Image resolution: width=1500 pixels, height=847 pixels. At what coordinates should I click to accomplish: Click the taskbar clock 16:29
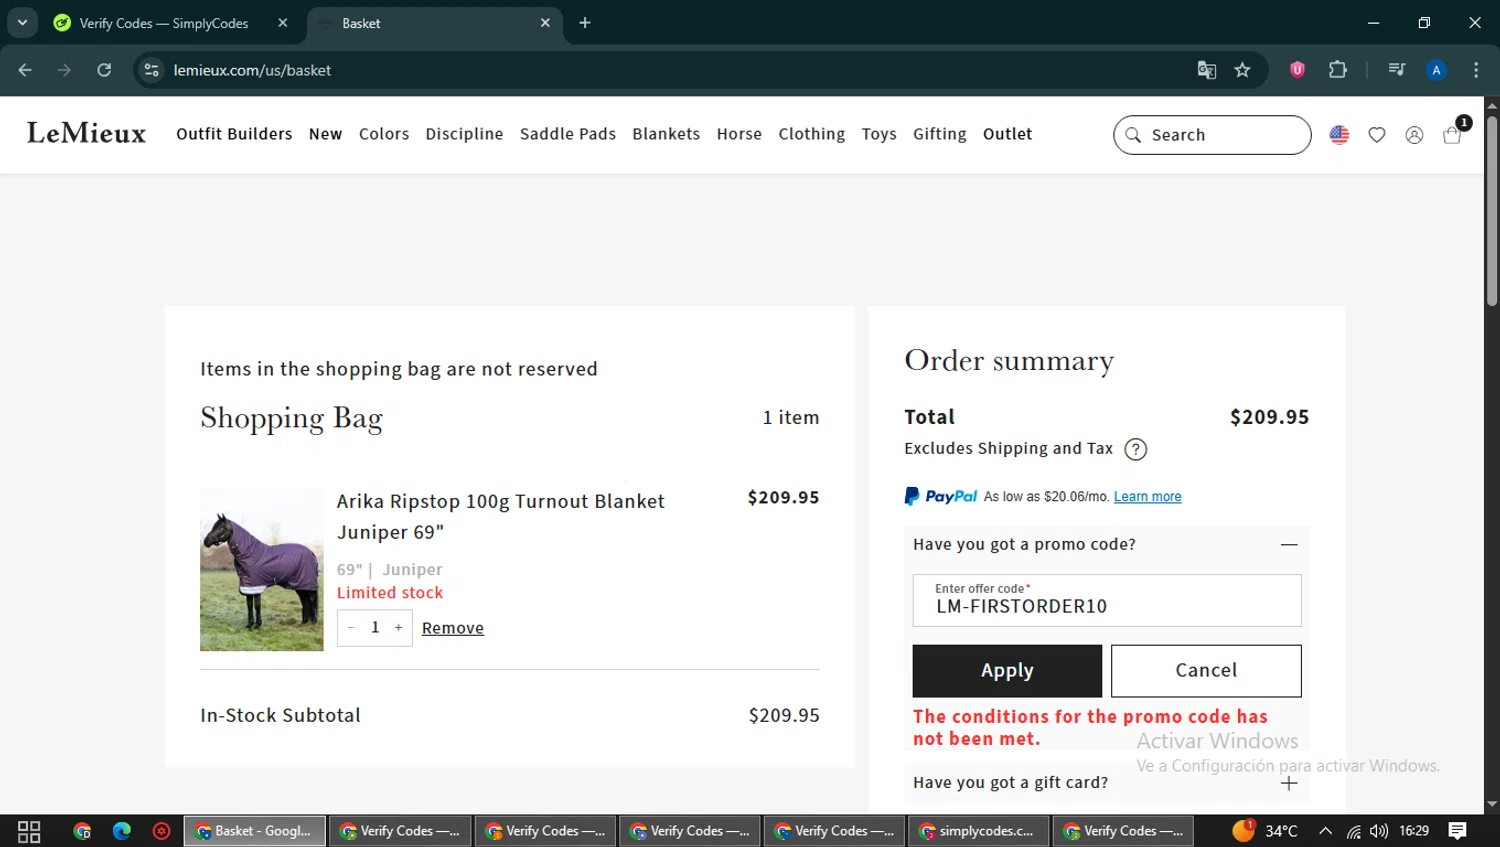pos(1414,831)
